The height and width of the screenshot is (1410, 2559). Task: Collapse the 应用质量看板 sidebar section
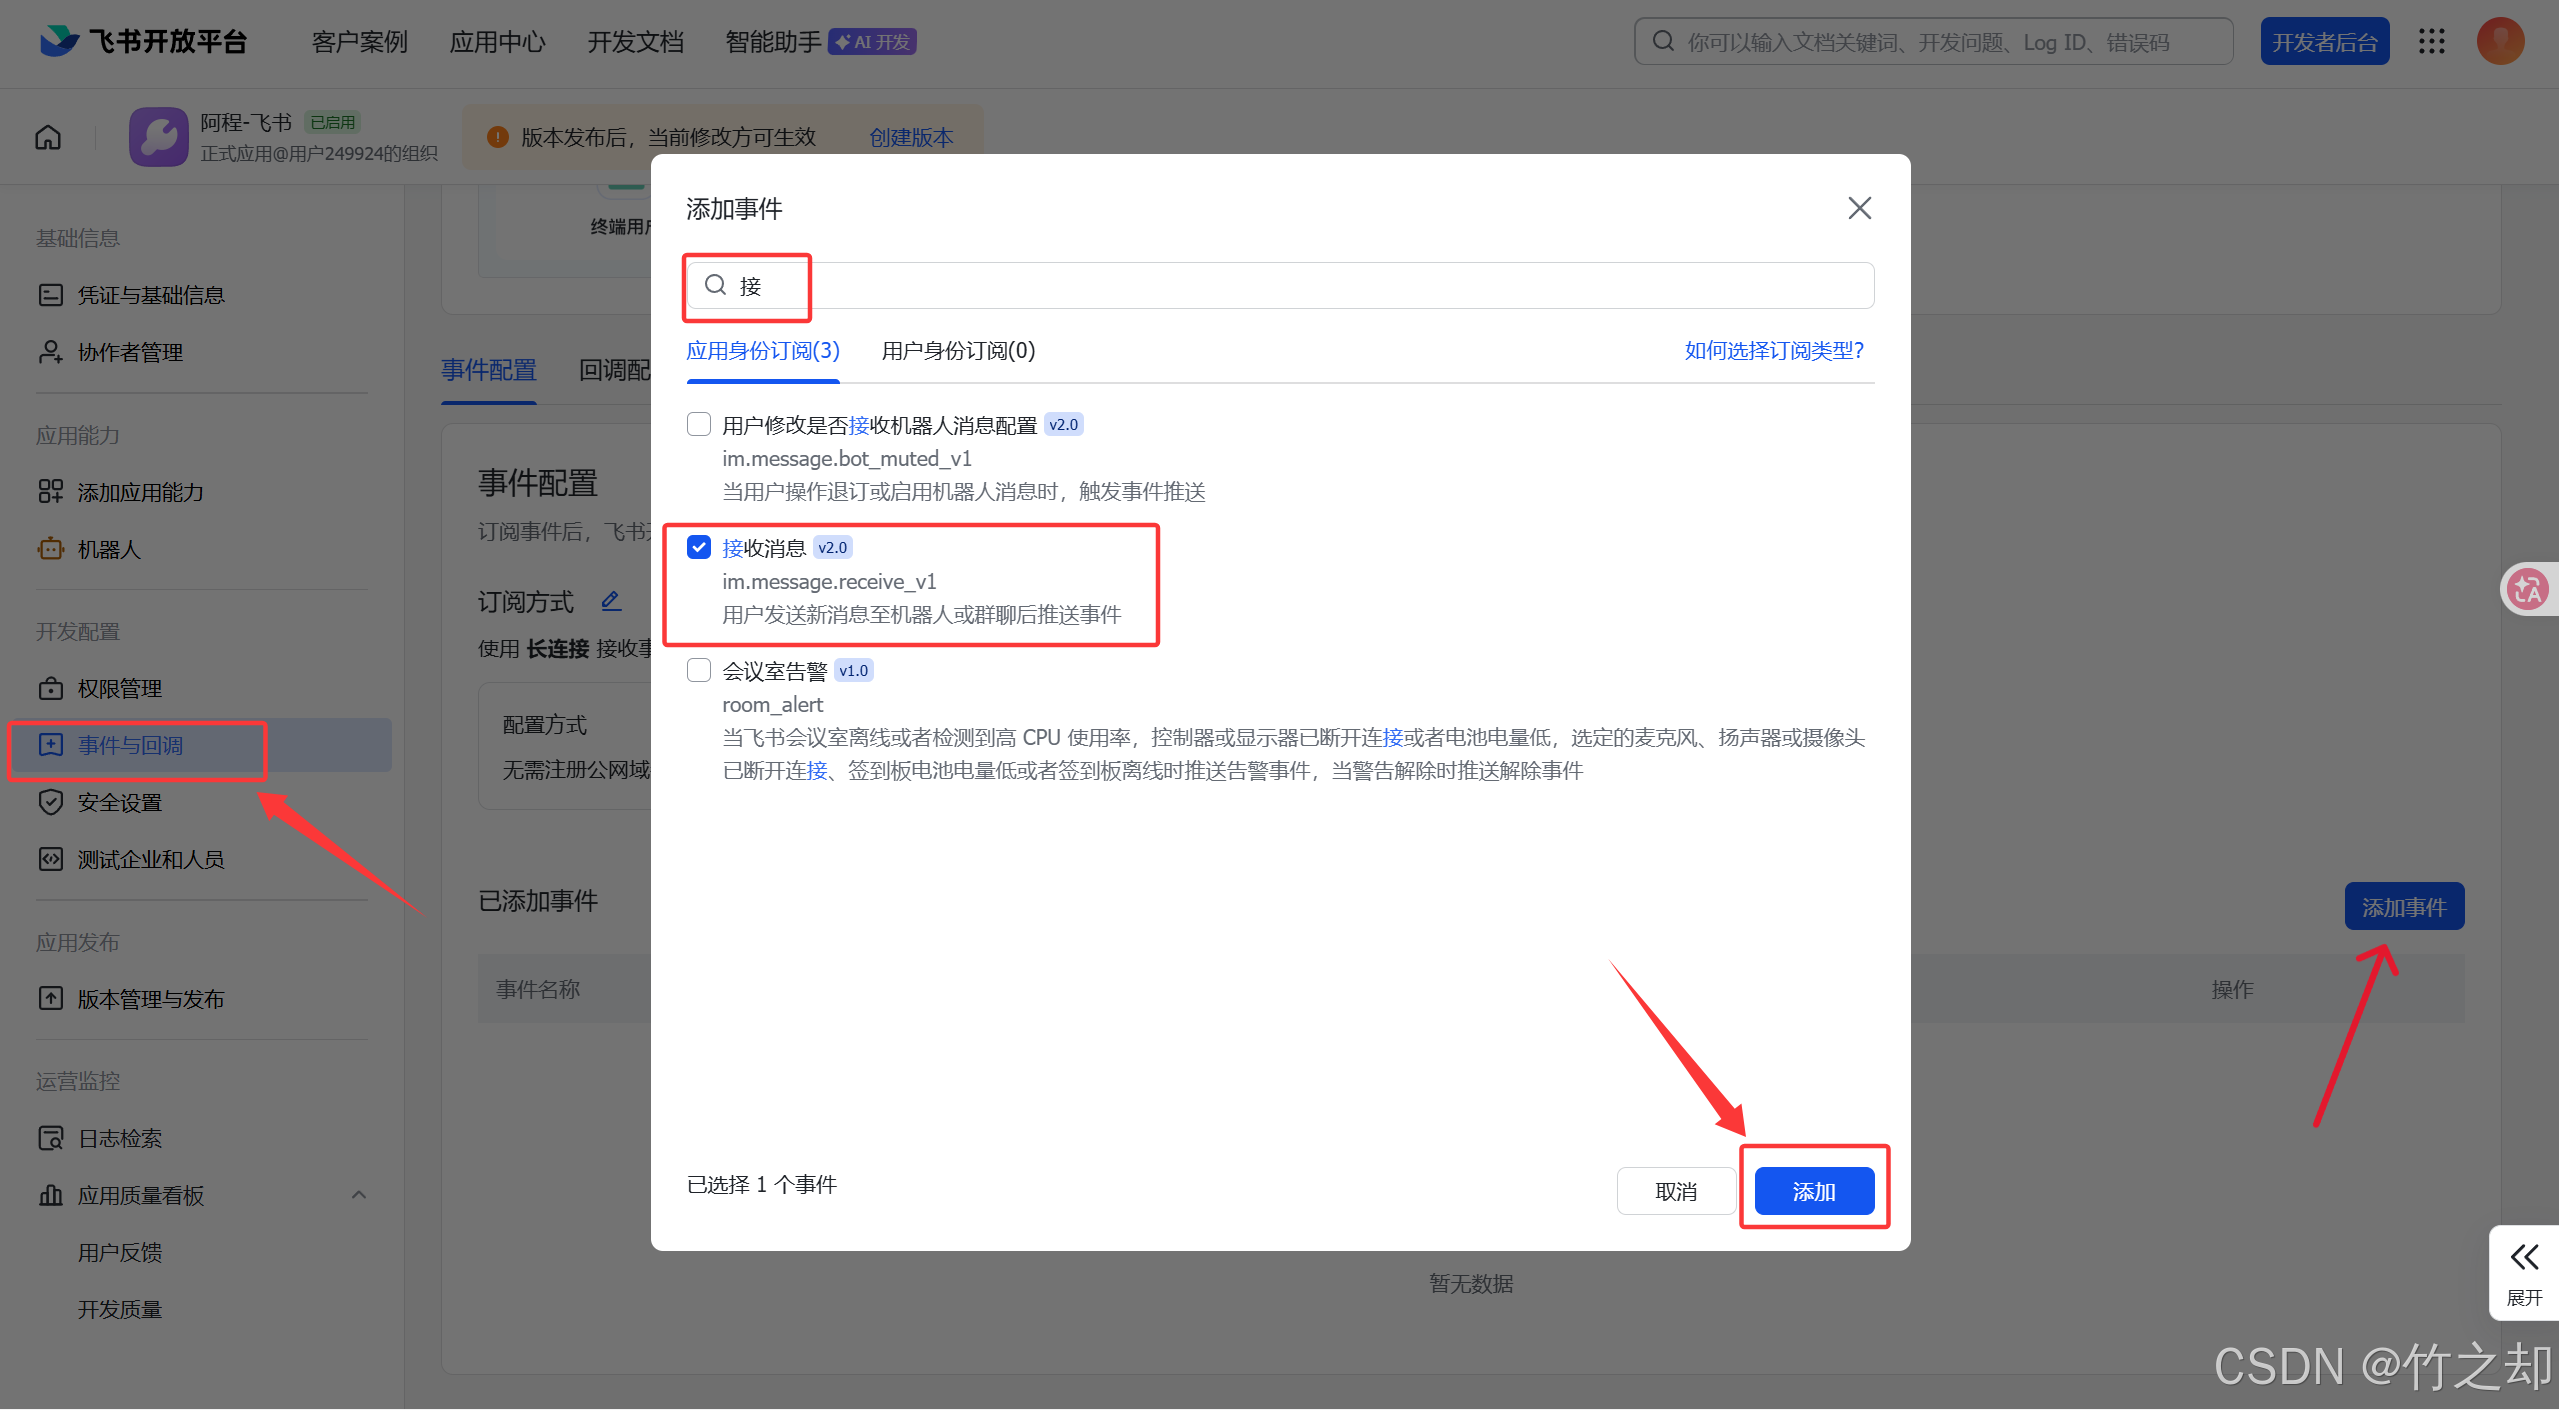coord(359,1195)
